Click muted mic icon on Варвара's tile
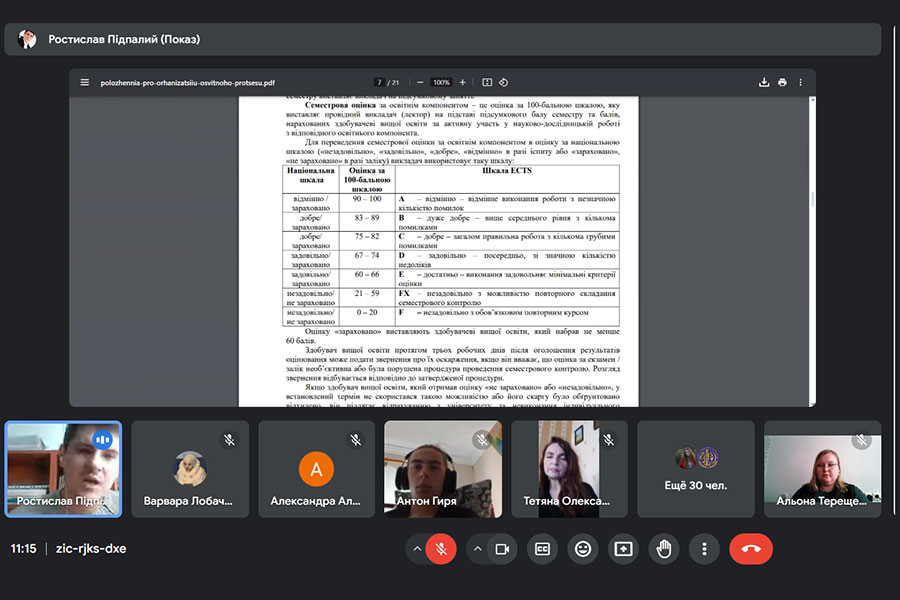 coord(229,440)
